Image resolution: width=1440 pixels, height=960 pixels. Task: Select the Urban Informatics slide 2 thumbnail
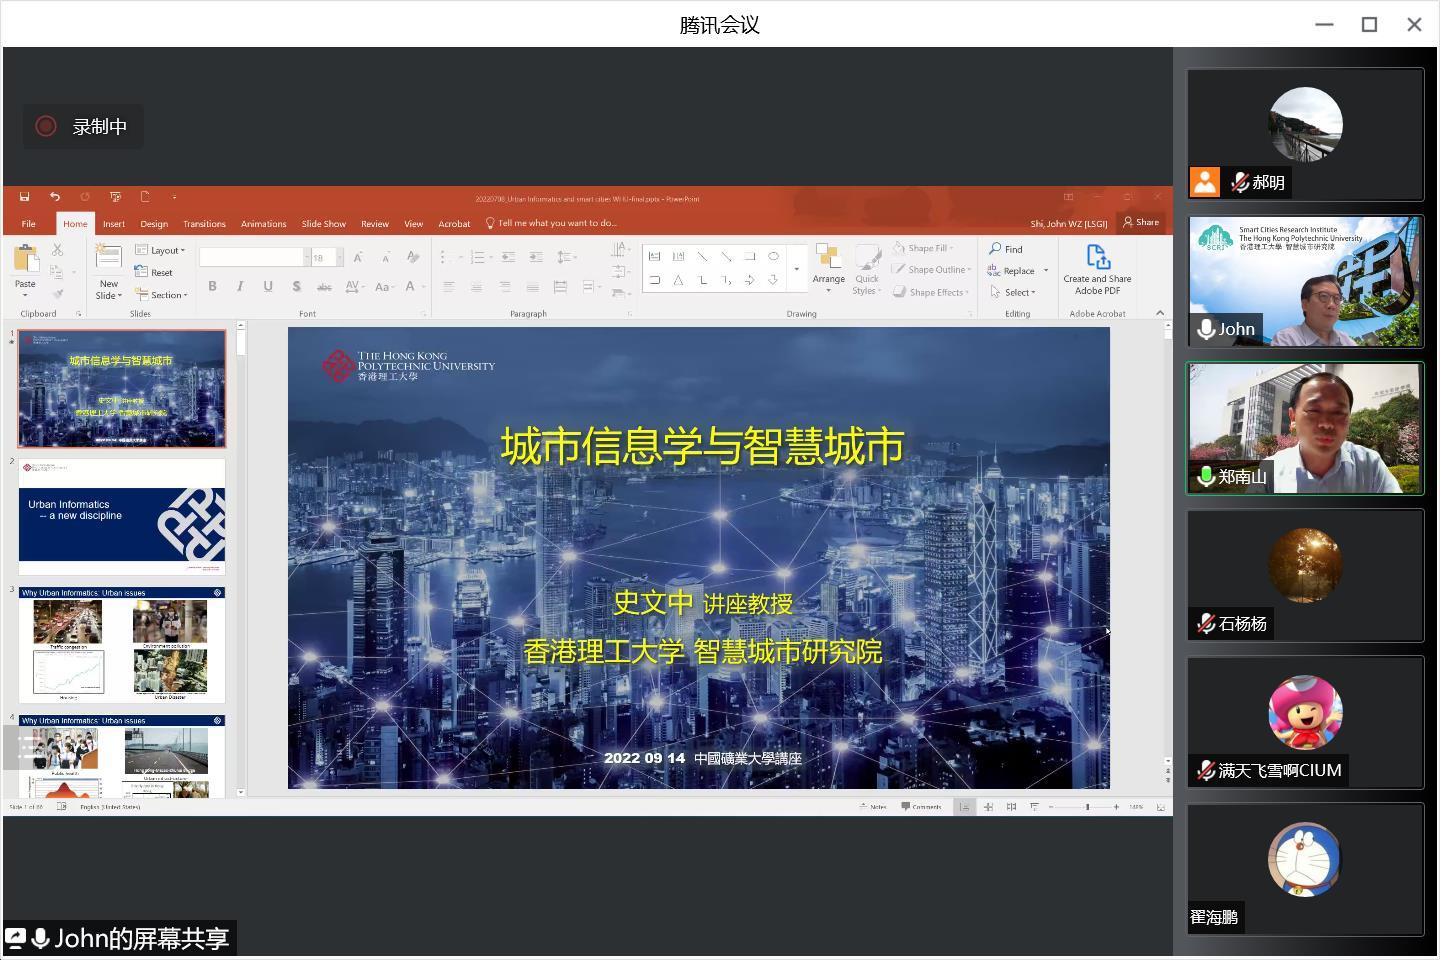click(x=122, y=516)
